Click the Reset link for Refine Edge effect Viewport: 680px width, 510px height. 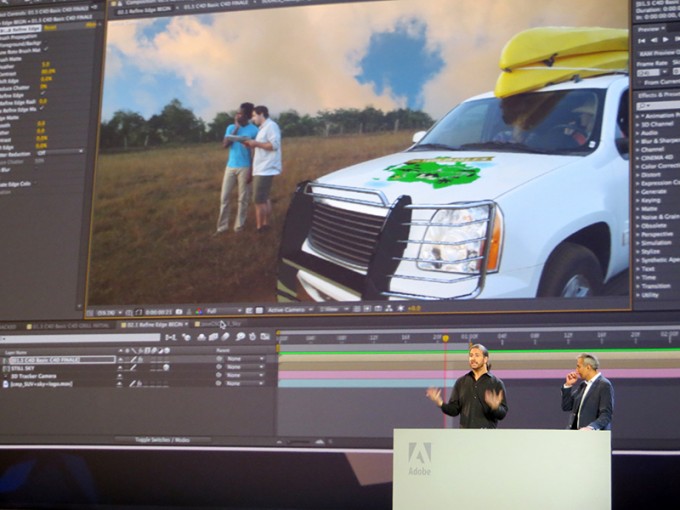[50, 28]
